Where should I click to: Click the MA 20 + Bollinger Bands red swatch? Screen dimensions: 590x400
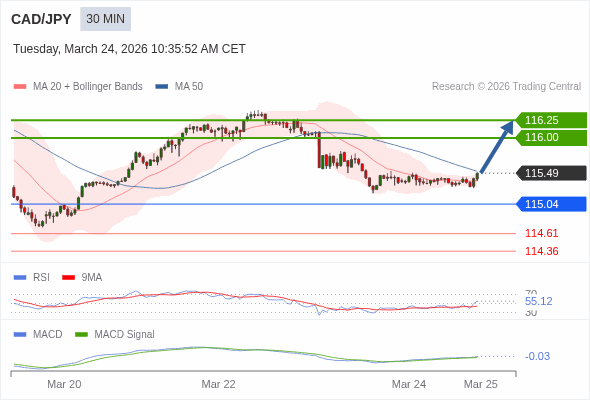(x=20, y=87)
